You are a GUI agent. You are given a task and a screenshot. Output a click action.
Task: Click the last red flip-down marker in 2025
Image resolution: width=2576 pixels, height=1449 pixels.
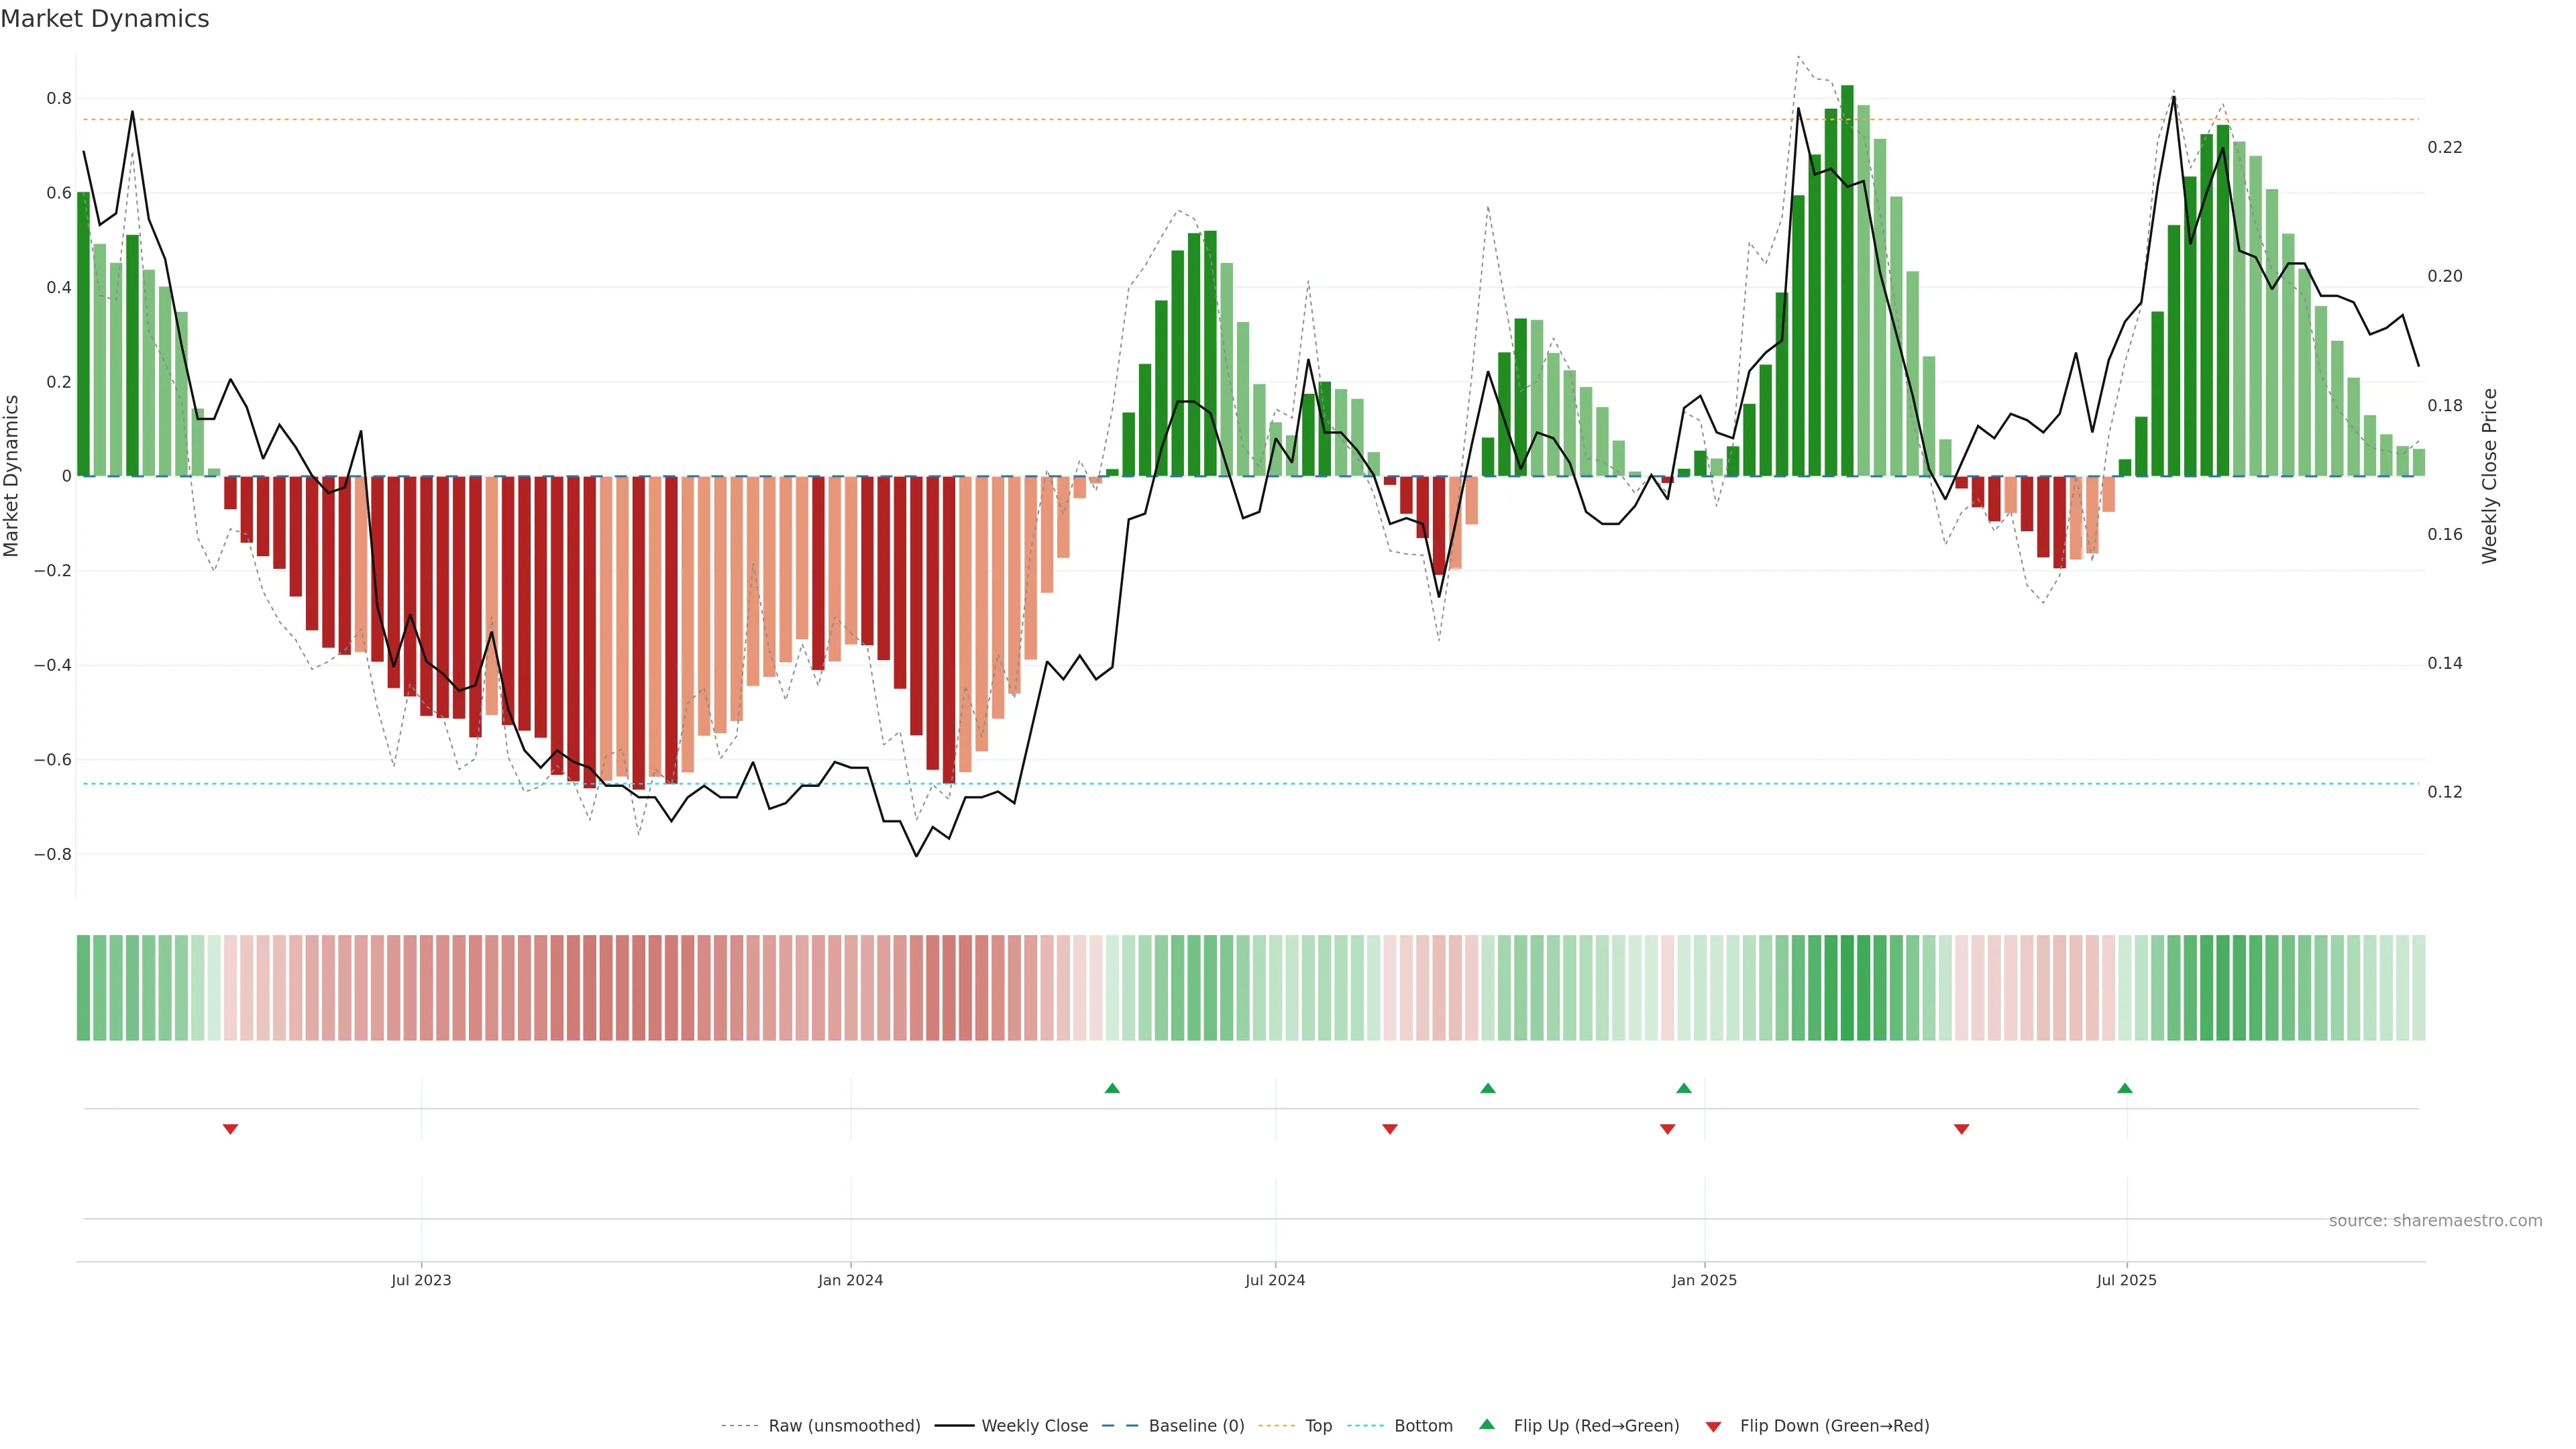coord(1961,1129)
